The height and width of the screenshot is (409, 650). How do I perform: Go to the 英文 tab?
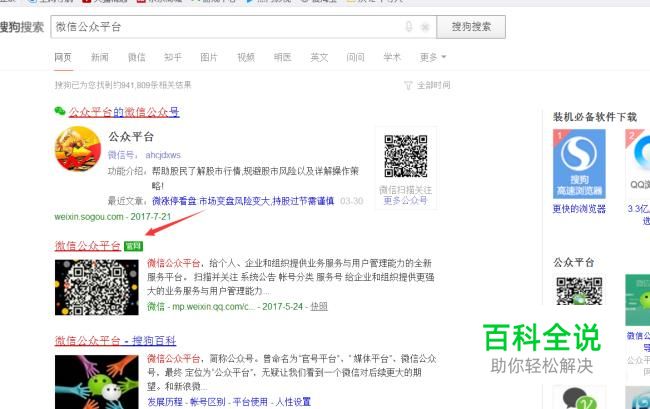click(319, 57)
